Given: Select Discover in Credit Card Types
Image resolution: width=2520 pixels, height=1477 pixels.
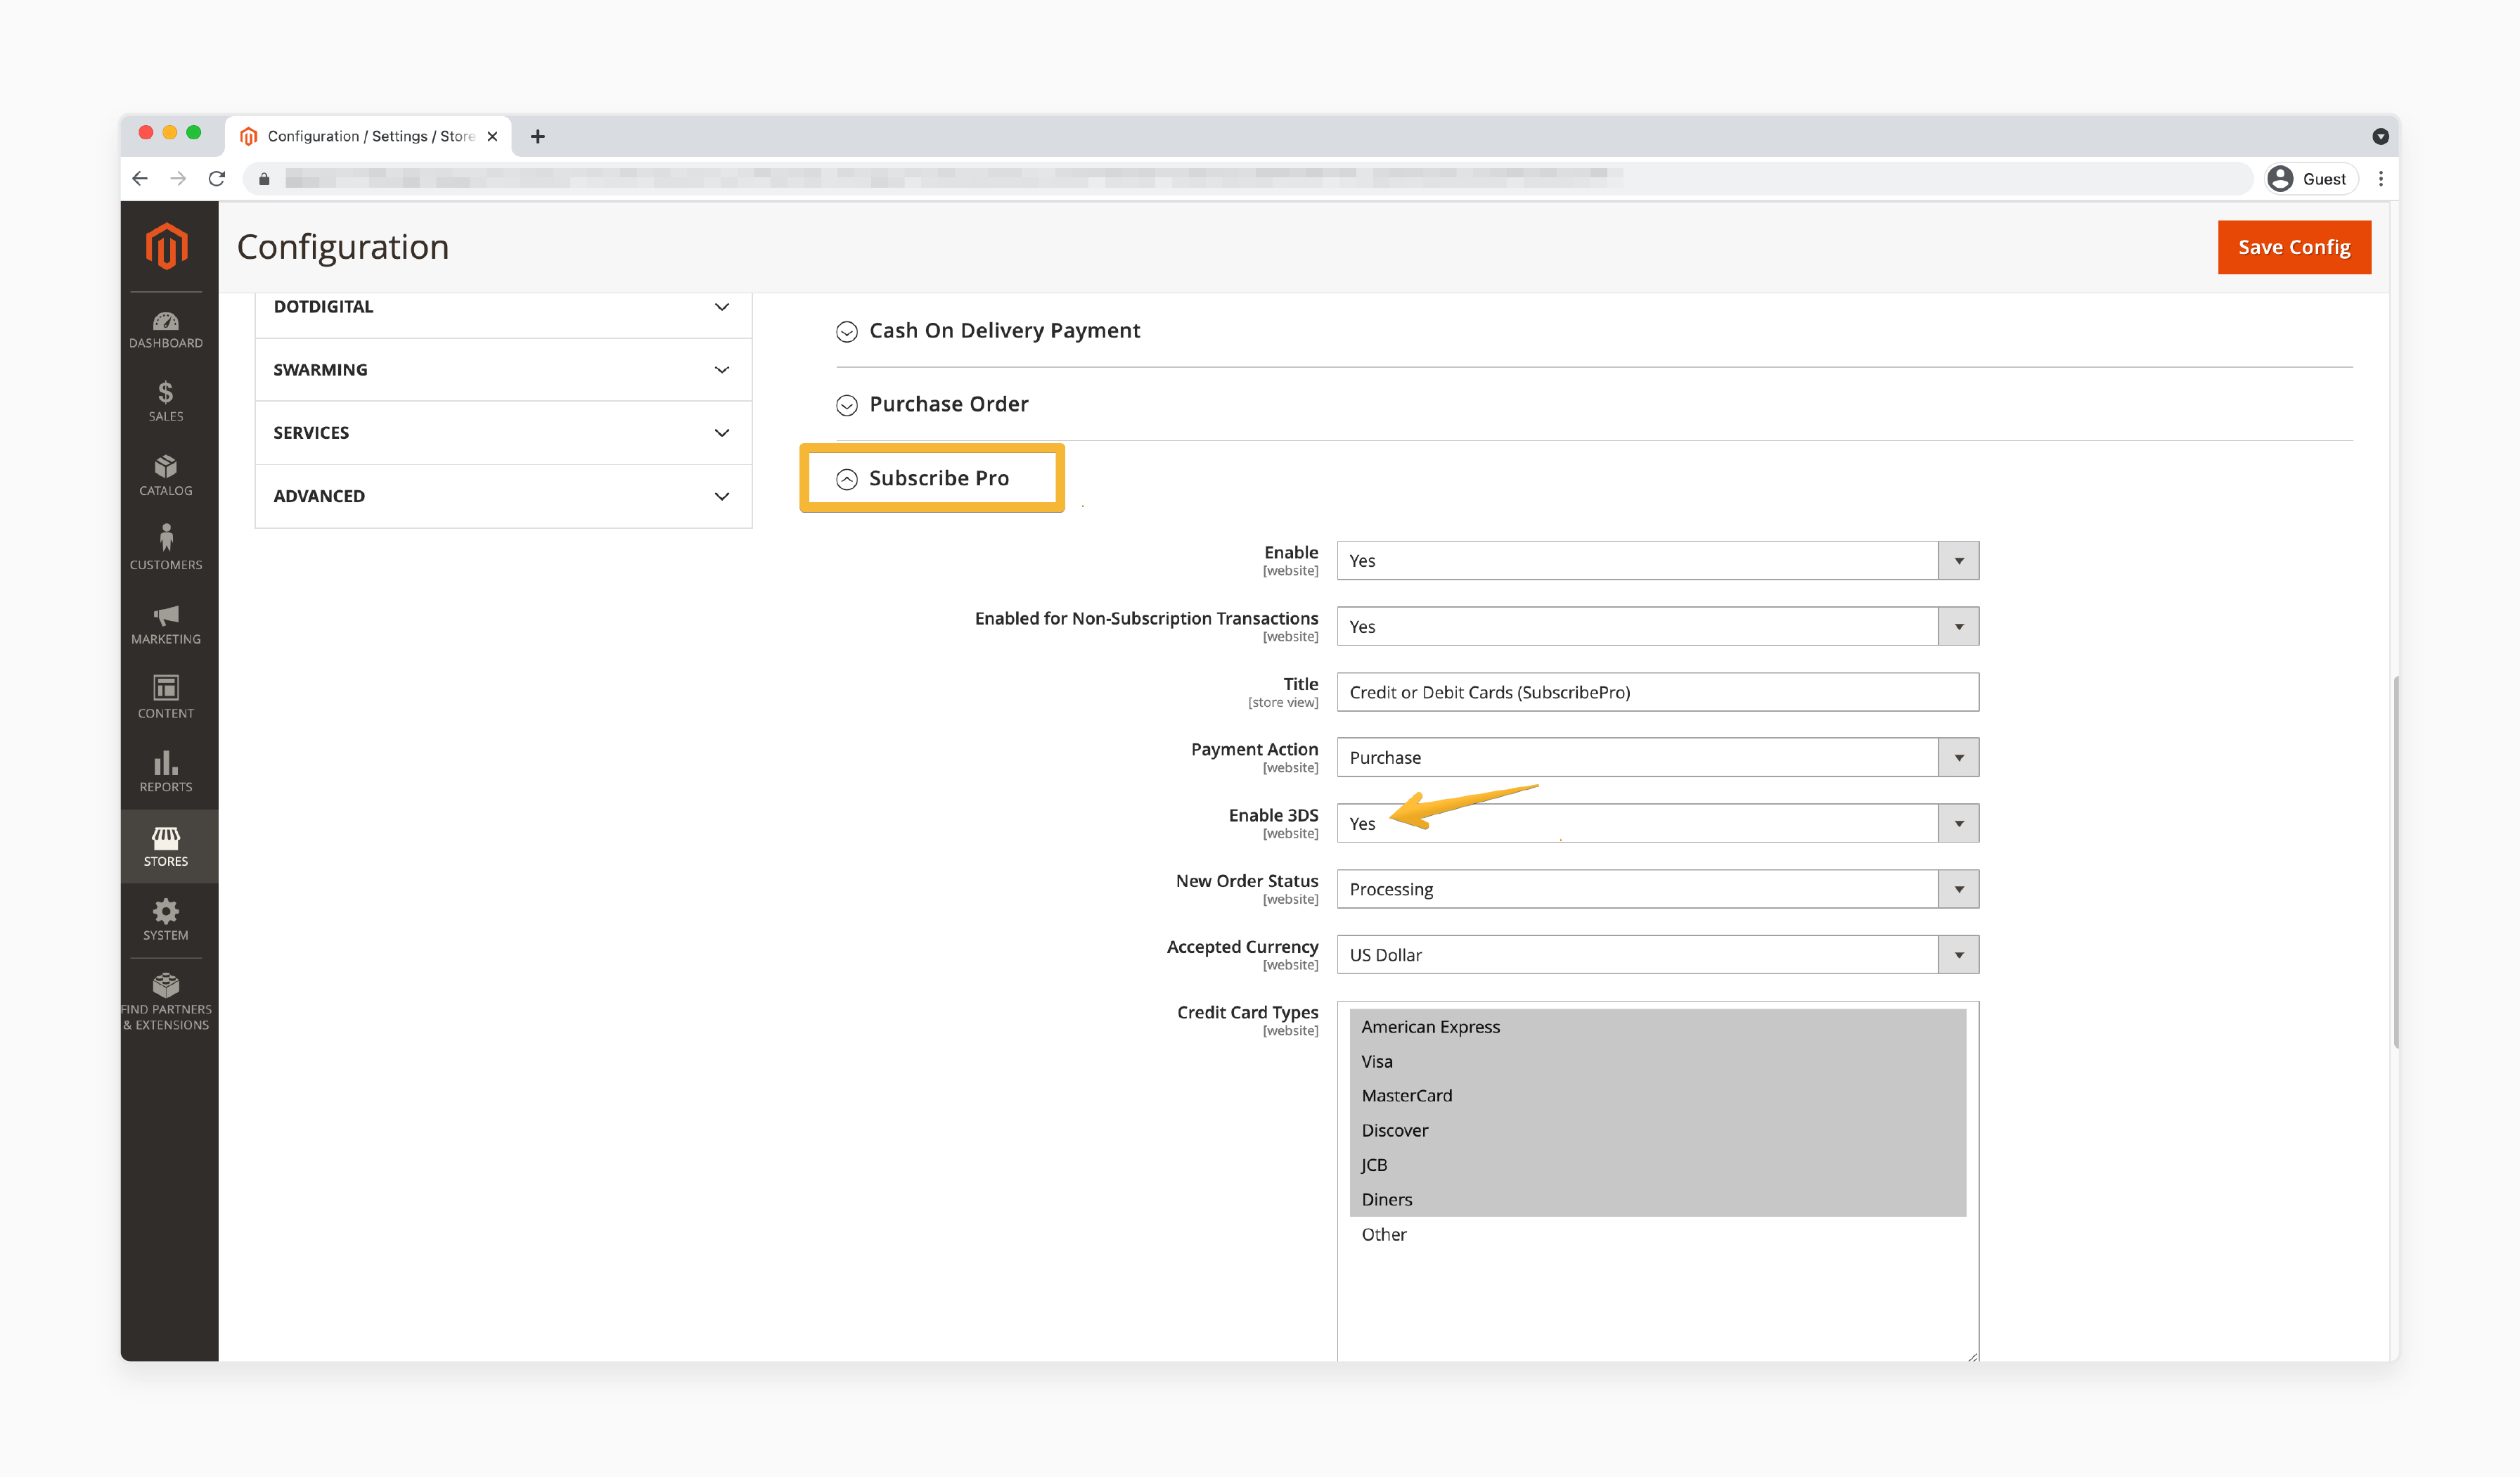Looking at the screenshot, I should click(x=1658, y=1130).
